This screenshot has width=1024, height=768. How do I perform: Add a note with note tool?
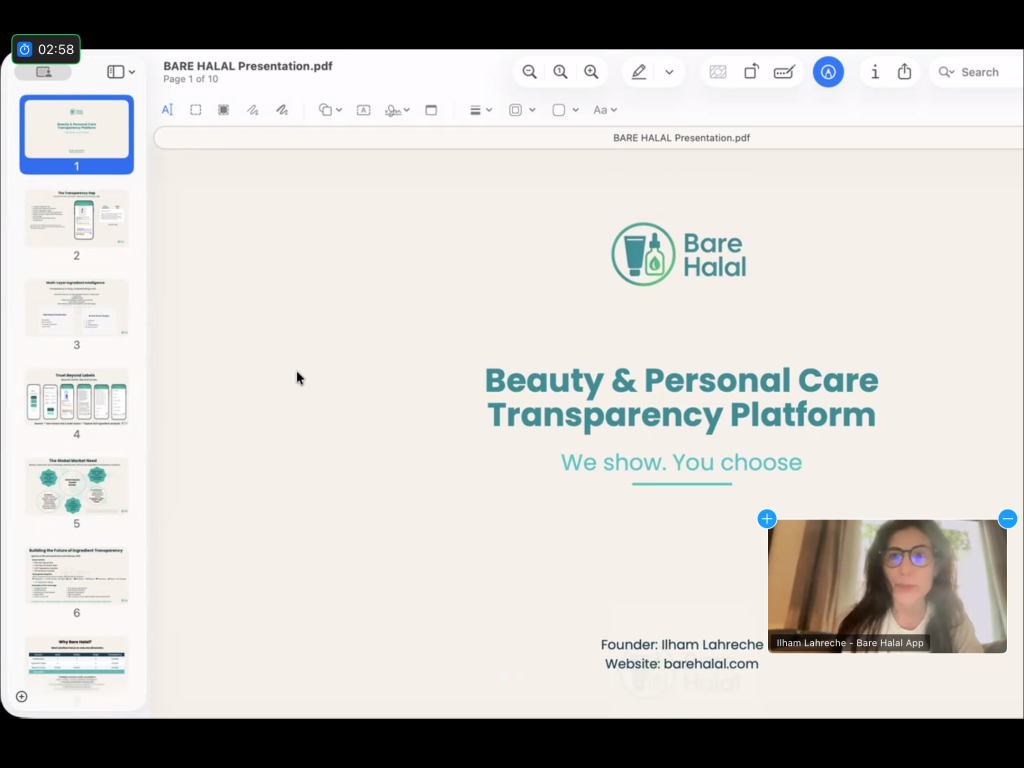(x=431, y=110)
